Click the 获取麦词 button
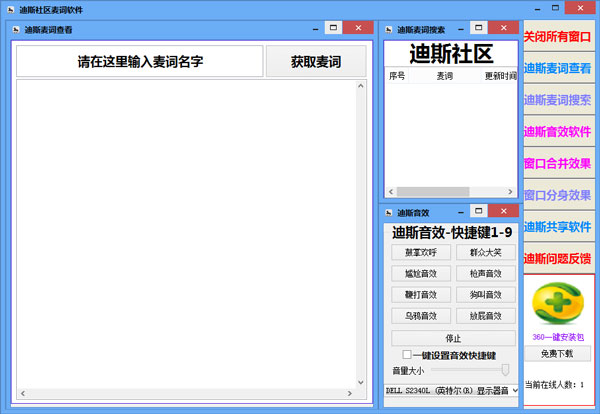 [x=316, y=61]
